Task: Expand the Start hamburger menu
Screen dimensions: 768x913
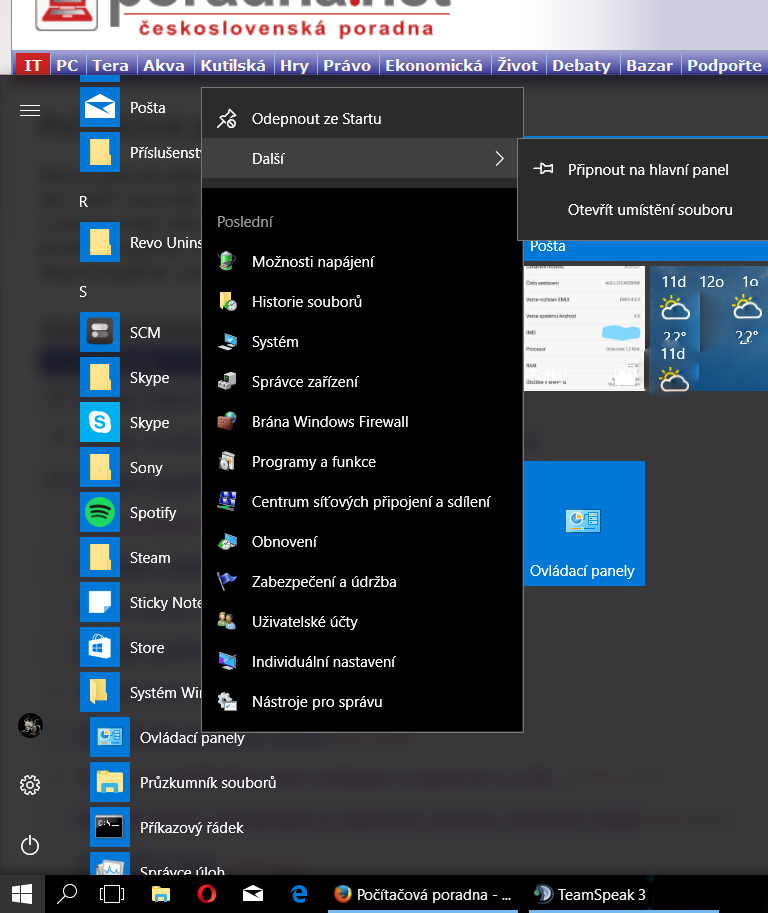Action: coord(30,110)
